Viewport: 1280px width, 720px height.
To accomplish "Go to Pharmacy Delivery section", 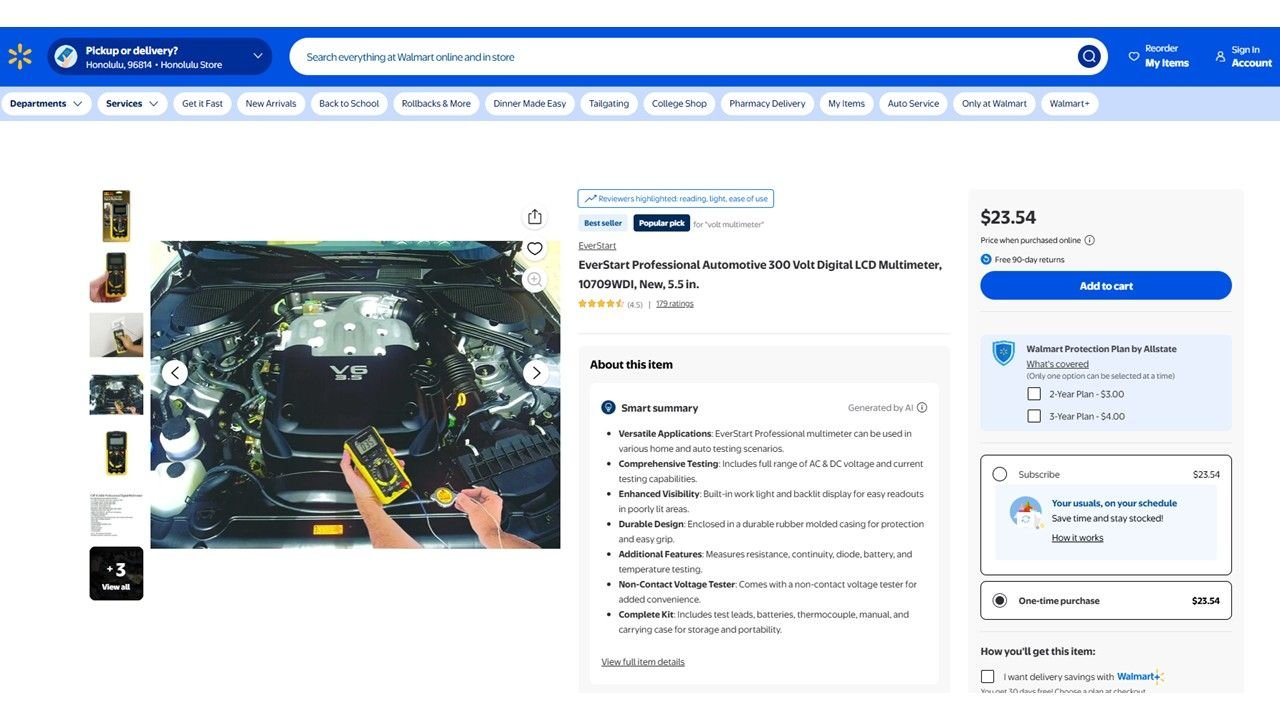I will coord(767,104).
